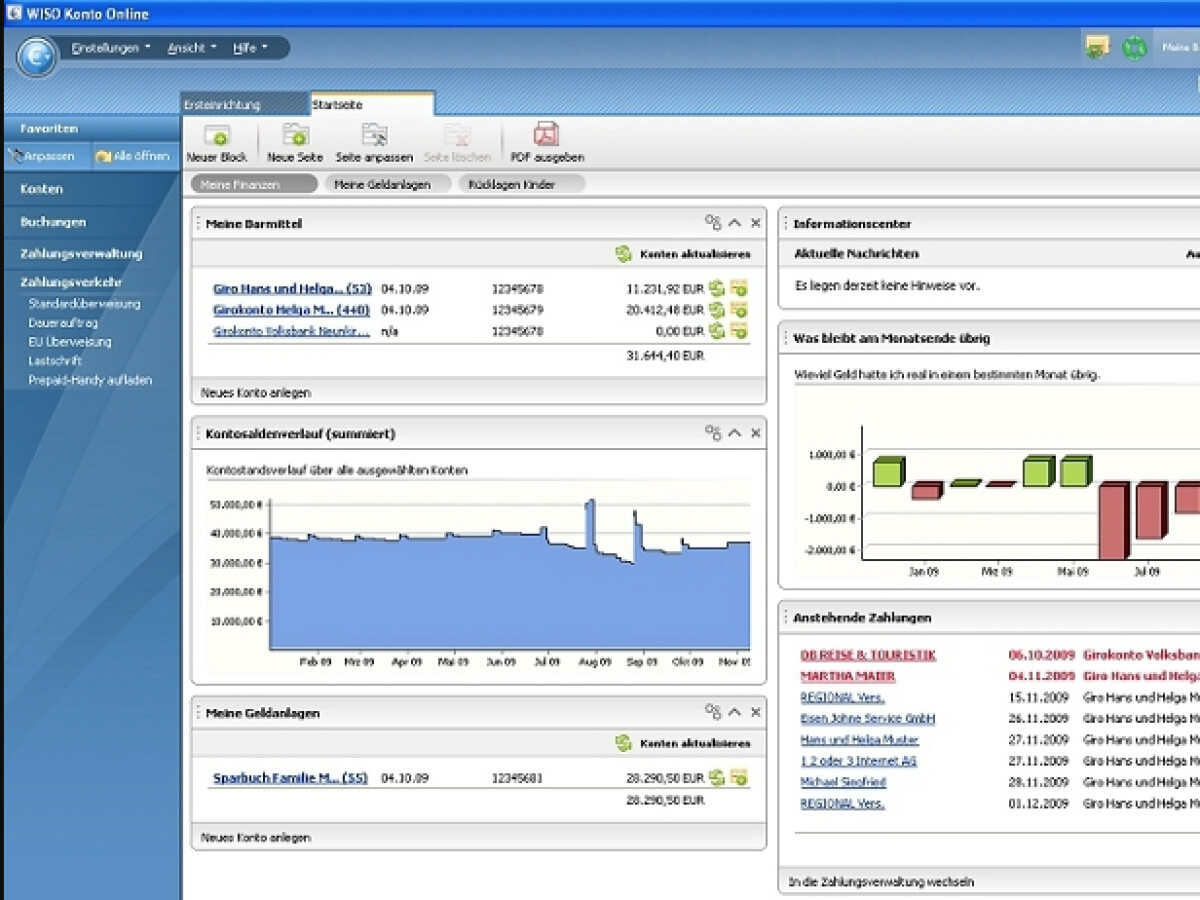
Task: Switch to the Ersteinrichtung tab
Action: [222, 105]
